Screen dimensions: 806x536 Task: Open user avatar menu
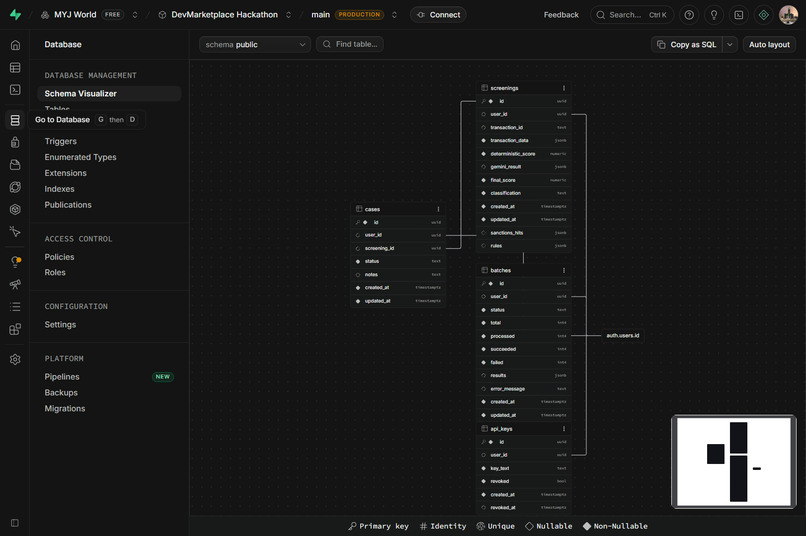[x=788, y=15]
